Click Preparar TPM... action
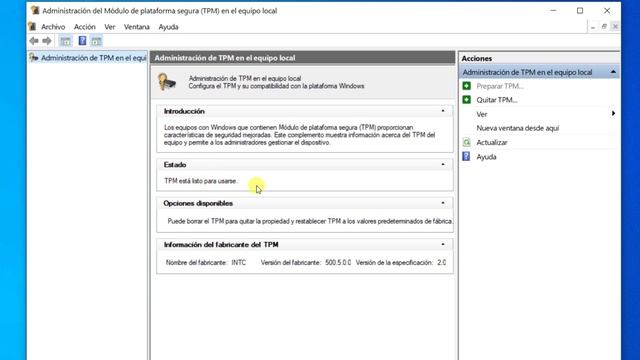Image resolution: width=640 pixels, height=360 pixels. [x=500, y=86]
